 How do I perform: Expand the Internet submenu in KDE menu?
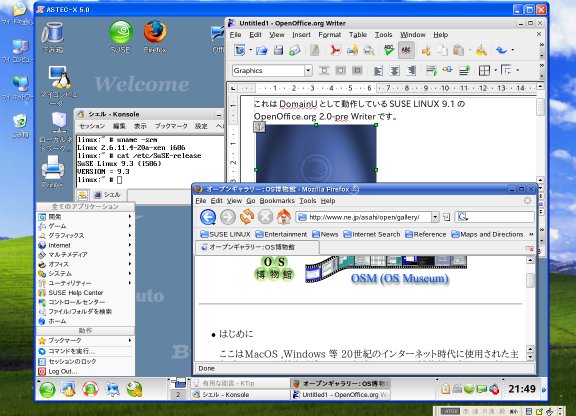click(85, 245)
